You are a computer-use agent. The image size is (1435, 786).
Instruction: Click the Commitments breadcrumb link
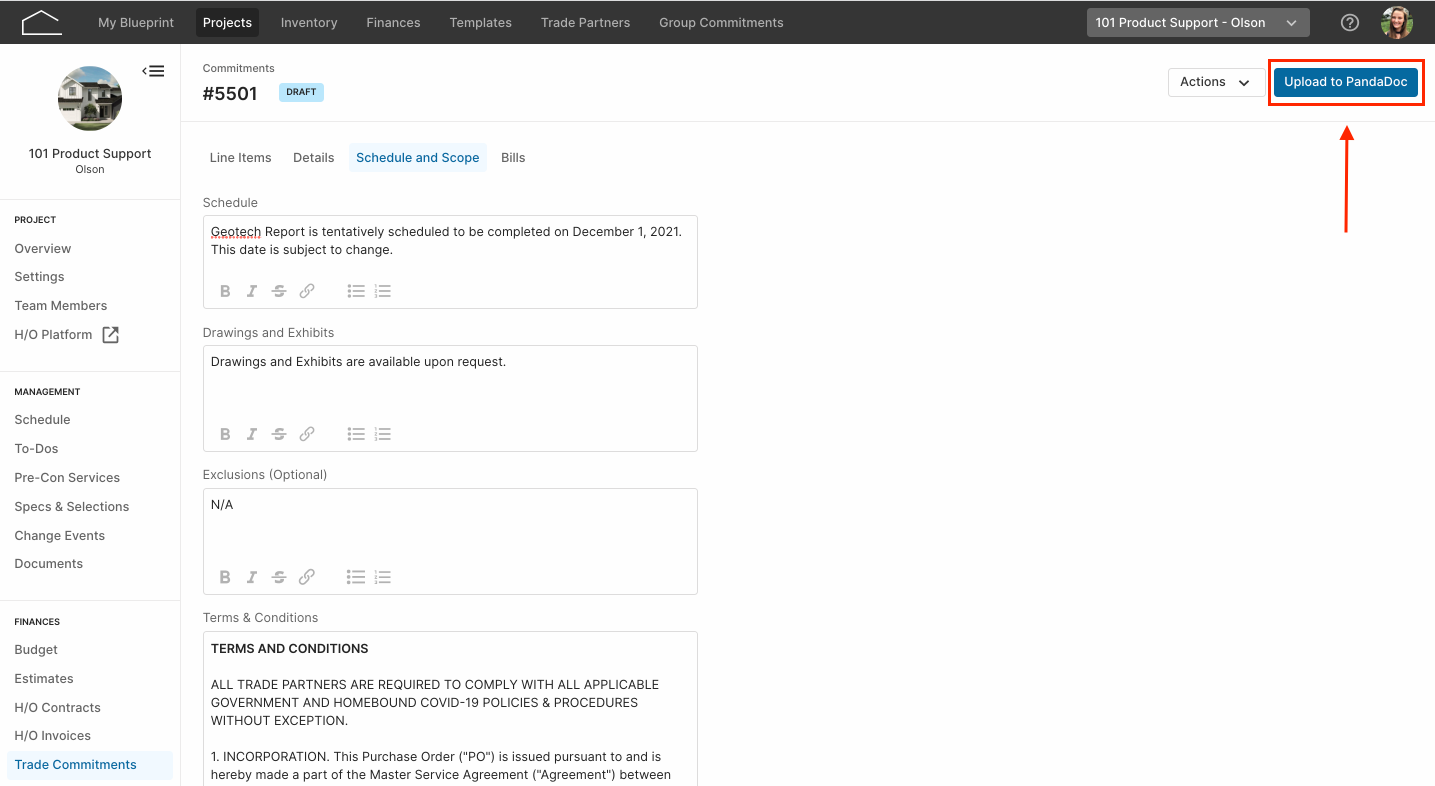click(238, 69)
